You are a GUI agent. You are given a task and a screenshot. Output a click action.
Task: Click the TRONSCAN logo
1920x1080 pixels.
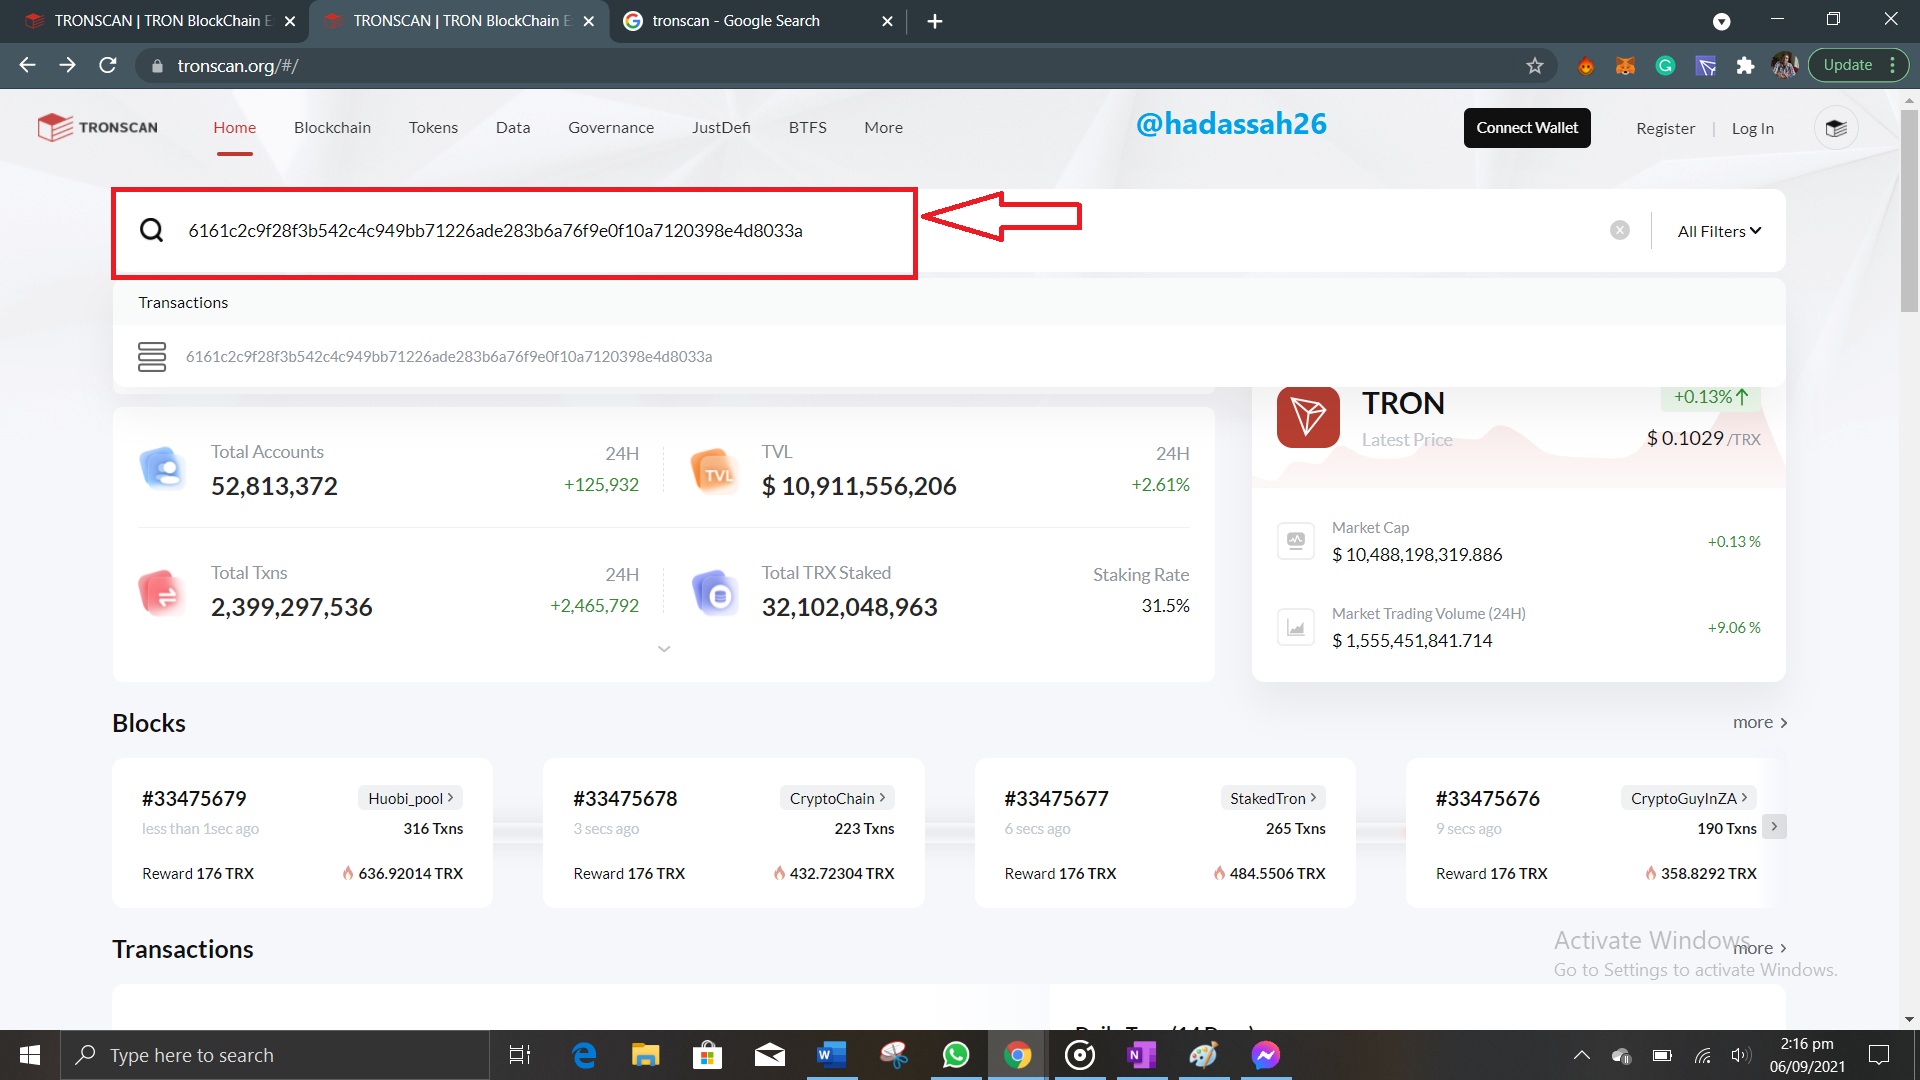tap(98, 127)
